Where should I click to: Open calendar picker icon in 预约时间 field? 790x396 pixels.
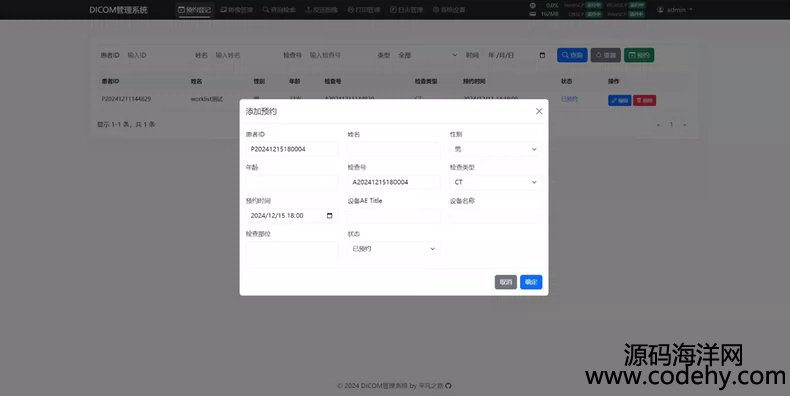click(330, 216)
